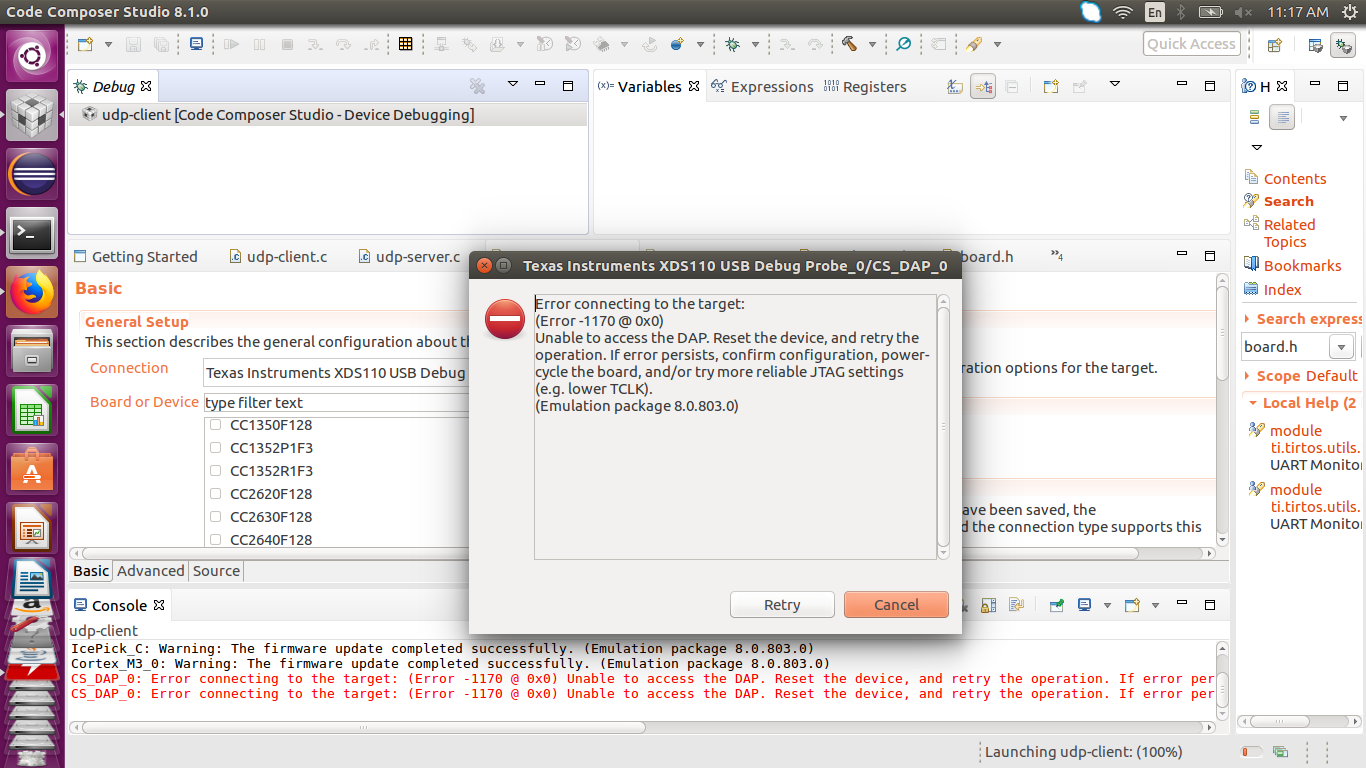Screen dimensions: 1366x768
Task: Open the board.h search expression dropdown
Action: coord(1341,347)
